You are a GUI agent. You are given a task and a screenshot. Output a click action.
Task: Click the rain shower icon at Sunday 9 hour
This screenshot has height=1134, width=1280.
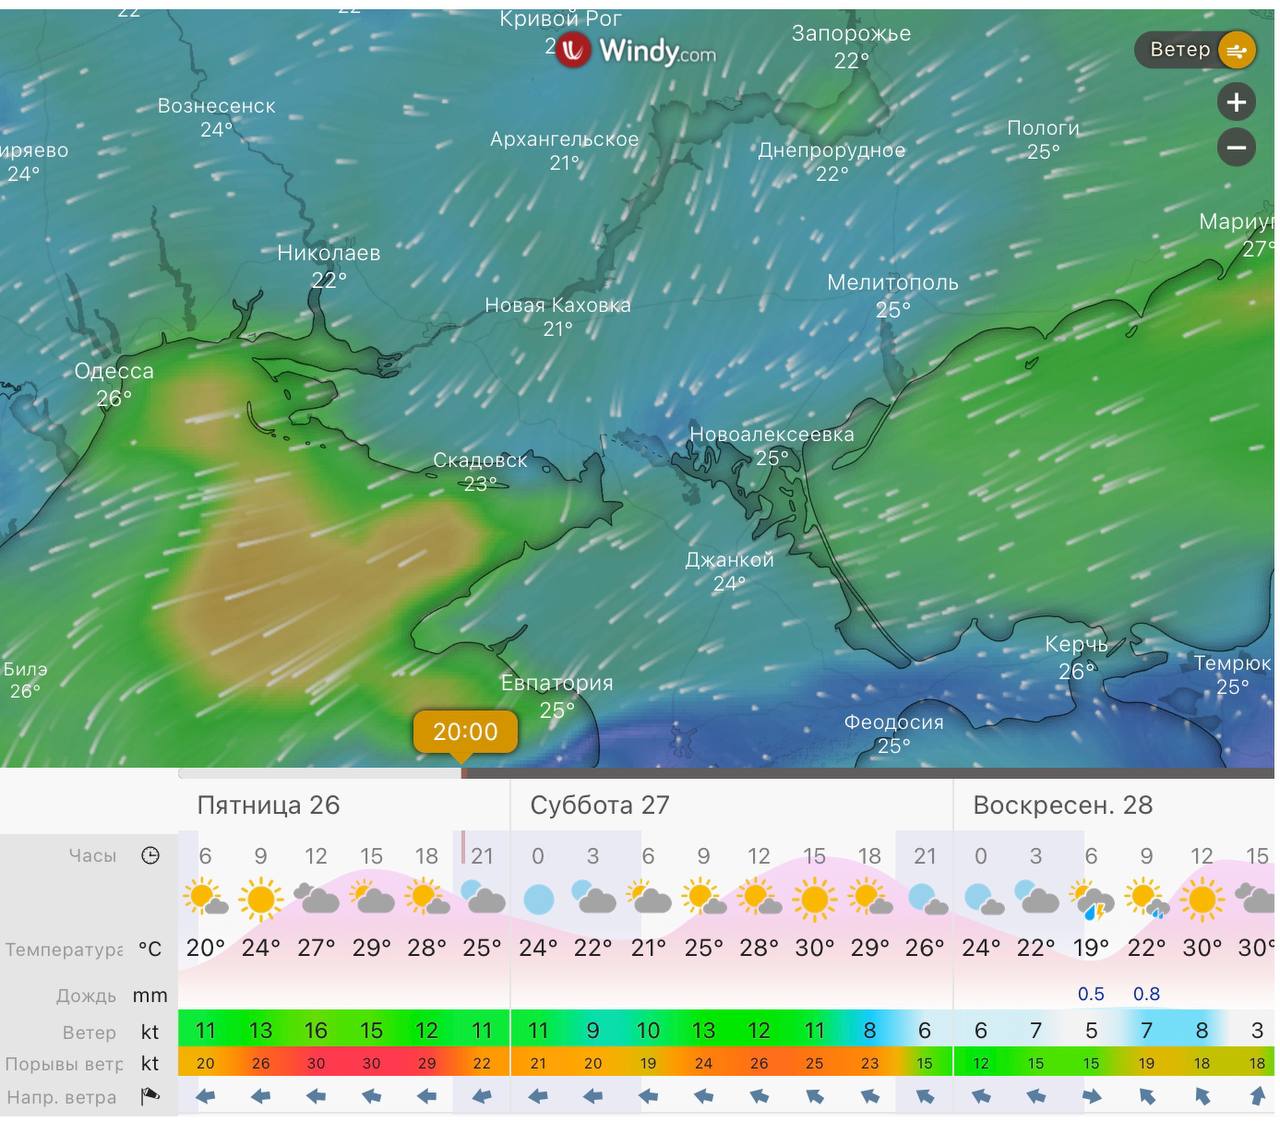pyautogui.click(x=1146, y=899)
